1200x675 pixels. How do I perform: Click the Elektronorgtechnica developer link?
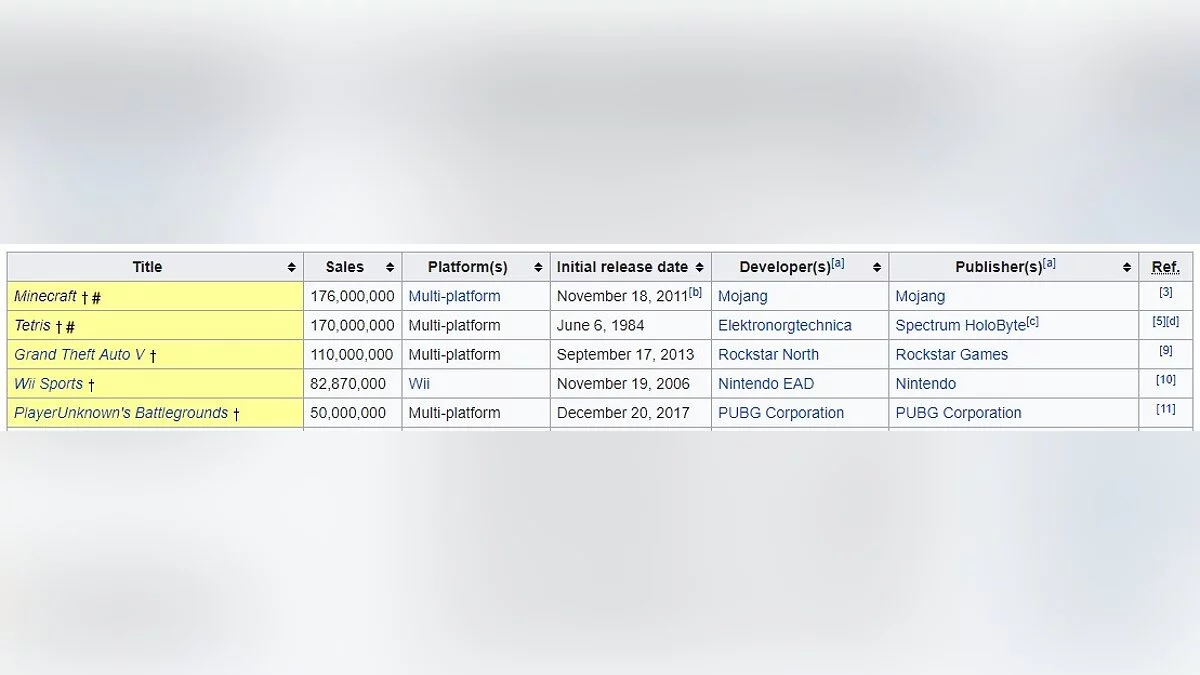click(x=785, y=325)
